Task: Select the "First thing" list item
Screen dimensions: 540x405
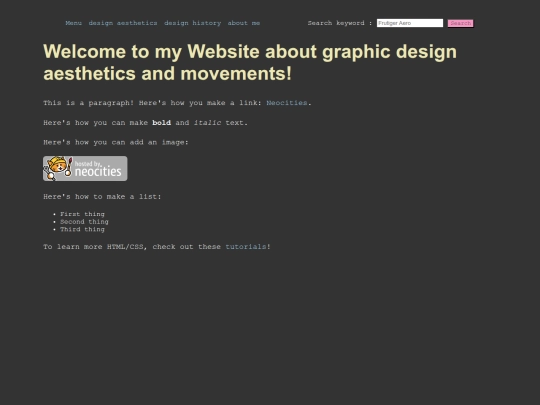Action: (82, 214)
